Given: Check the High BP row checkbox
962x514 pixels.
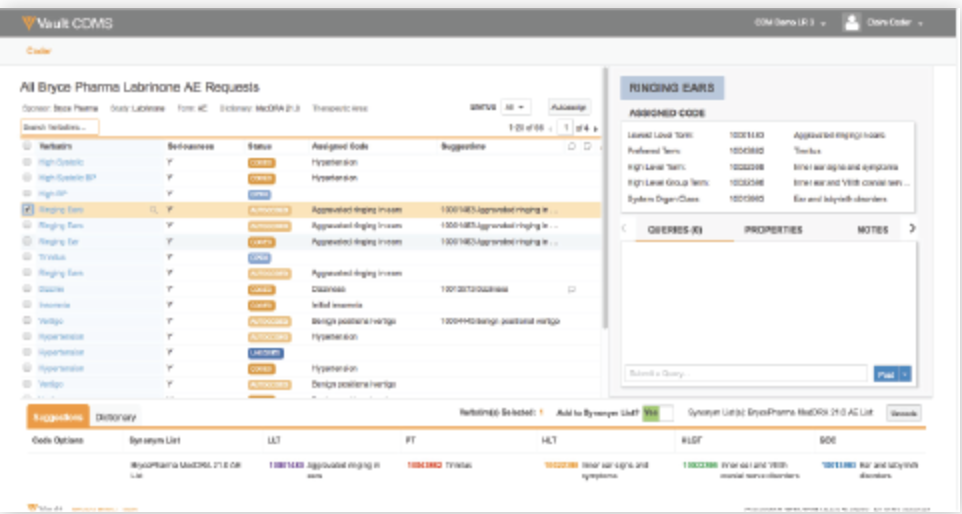Looking at the screenshot, I should [x=27, y=194].
